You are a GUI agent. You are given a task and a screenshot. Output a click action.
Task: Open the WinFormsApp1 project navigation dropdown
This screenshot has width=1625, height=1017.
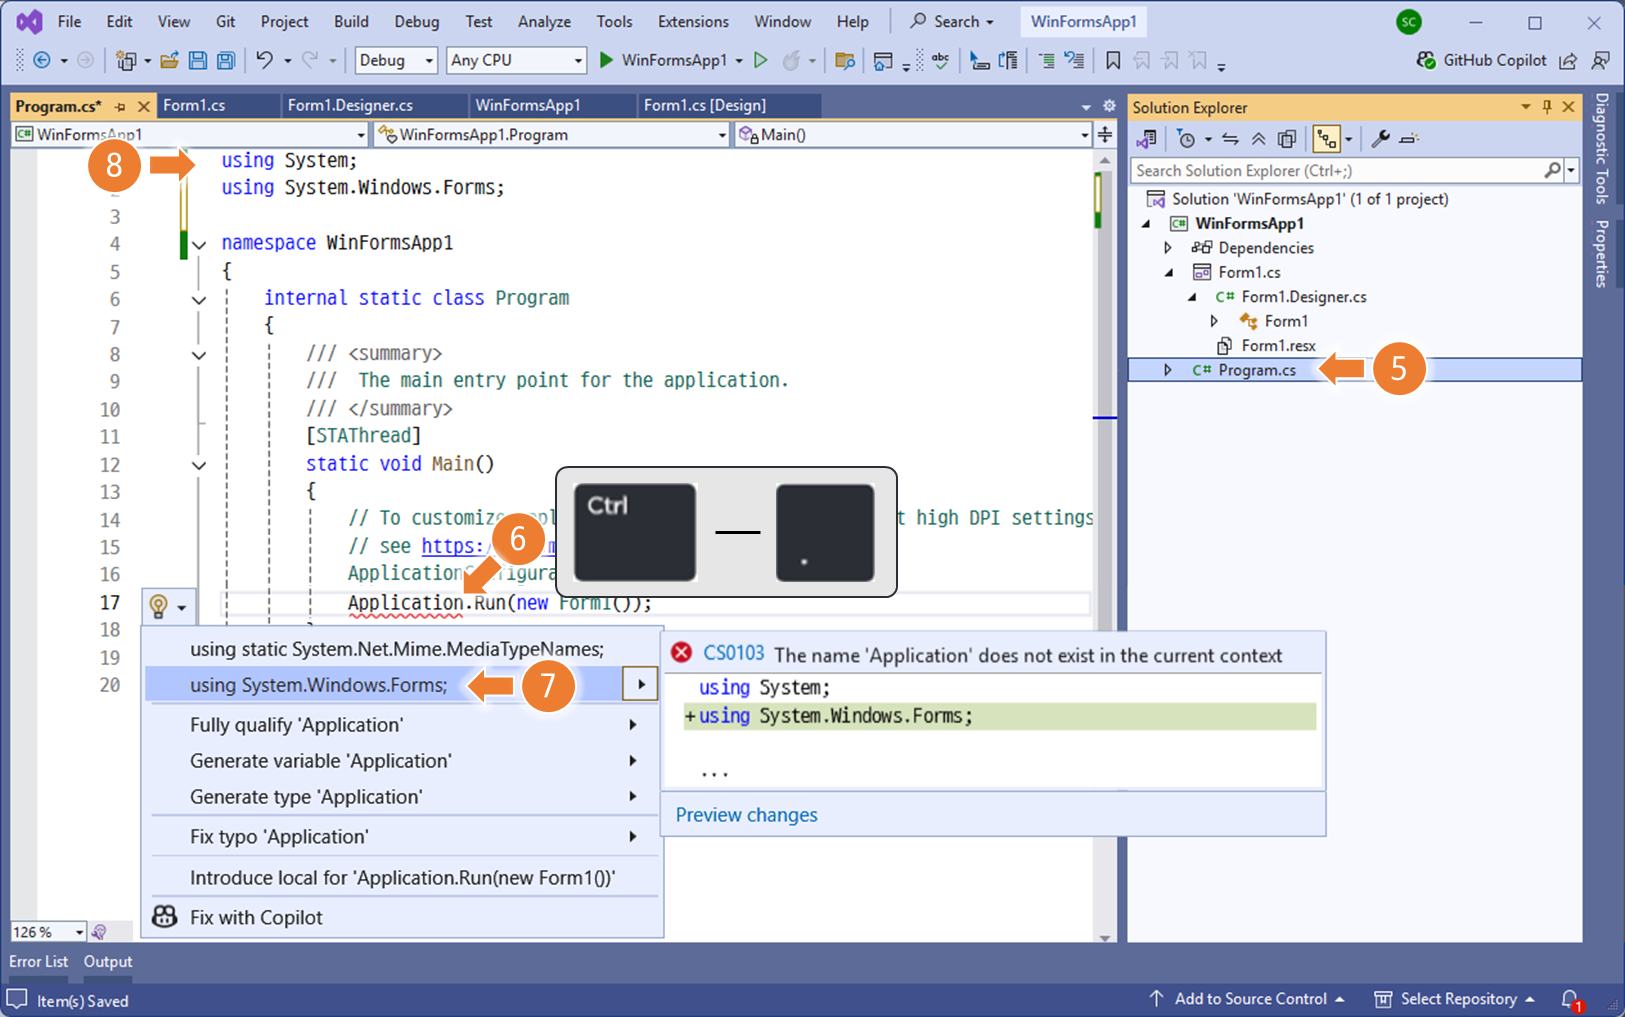190,134
